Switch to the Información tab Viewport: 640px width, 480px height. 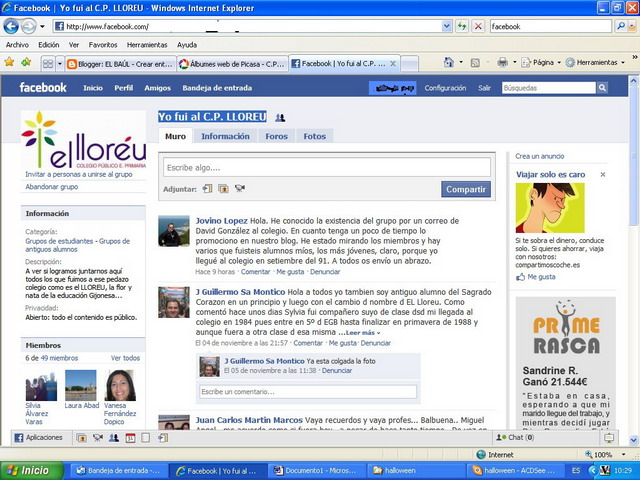tap(225, 136)
